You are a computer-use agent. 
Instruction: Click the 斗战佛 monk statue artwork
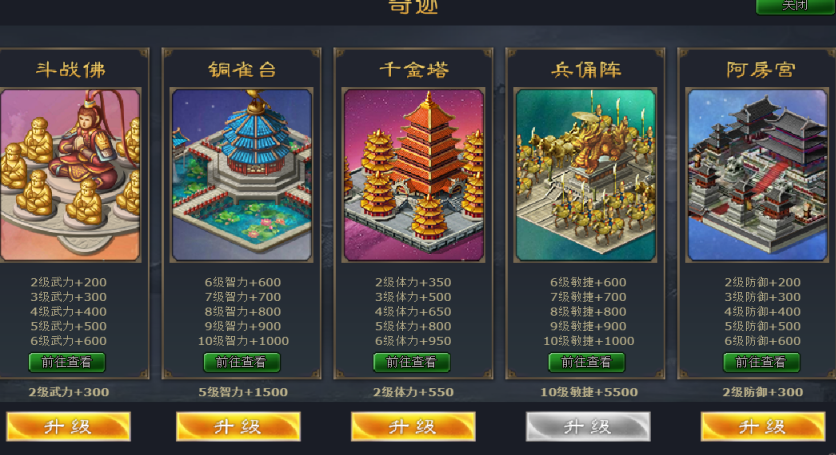[70, 175]
